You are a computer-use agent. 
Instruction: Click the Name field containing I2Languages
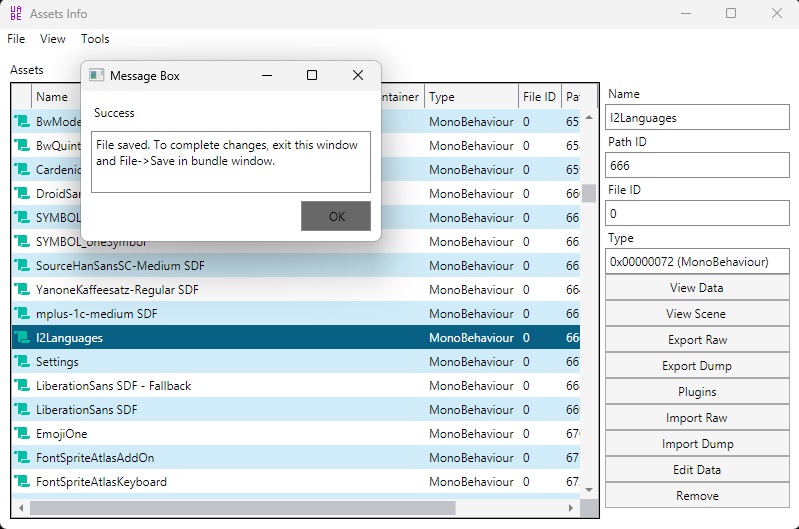(x=697, y=118)
